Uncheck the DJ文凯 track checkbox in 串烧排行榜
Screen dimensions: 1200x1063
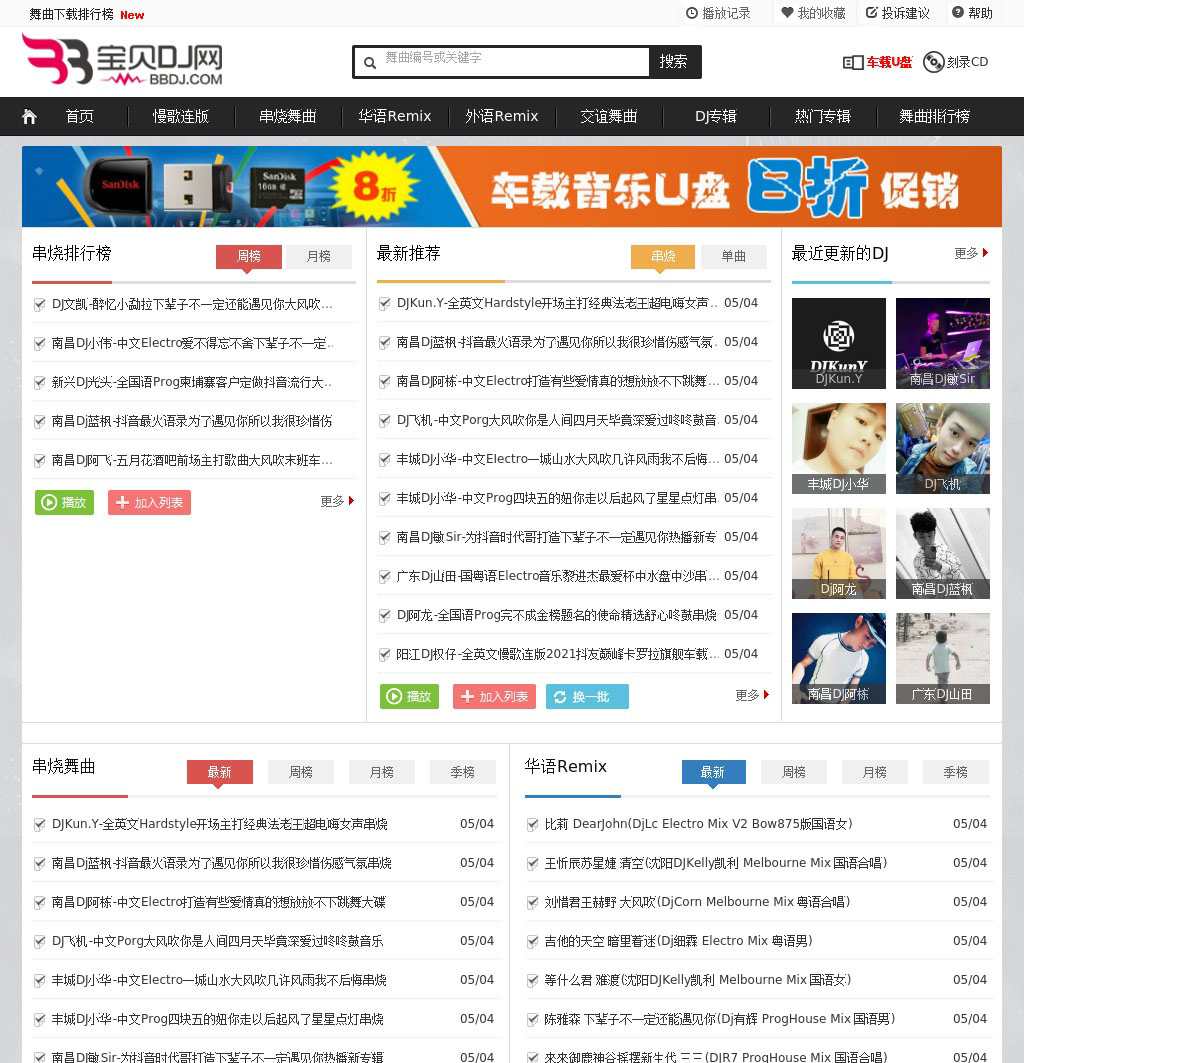pos(40,305)
